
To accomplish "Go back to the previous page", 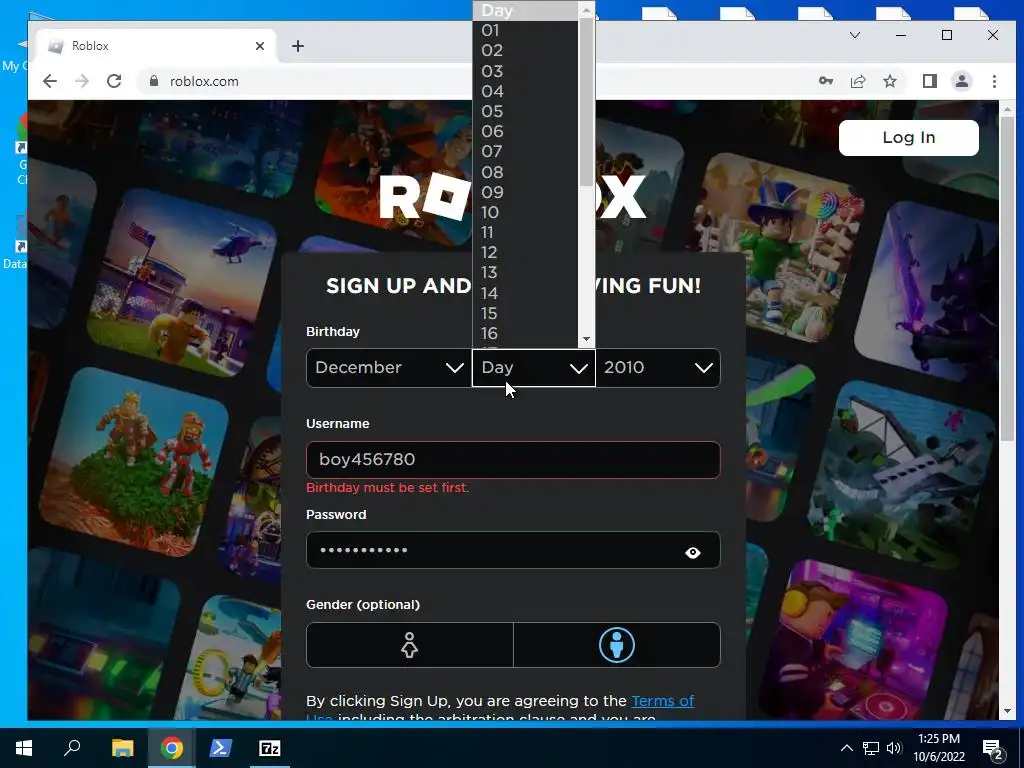I will [x=50, y=81].
